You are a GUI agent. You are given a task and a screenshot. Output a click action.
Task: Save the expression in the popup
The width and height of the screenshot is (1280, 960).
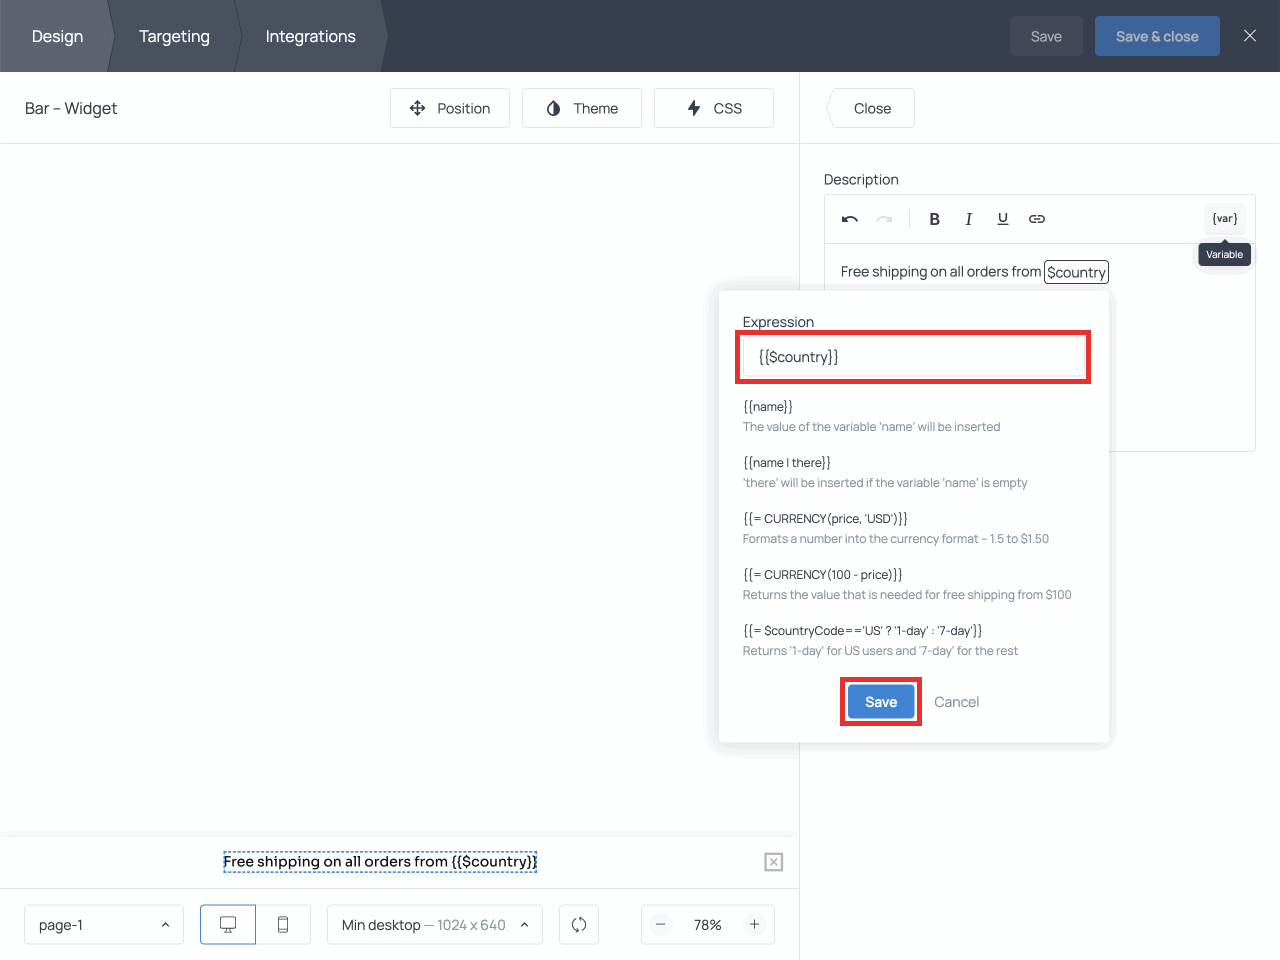pos(880,702)
